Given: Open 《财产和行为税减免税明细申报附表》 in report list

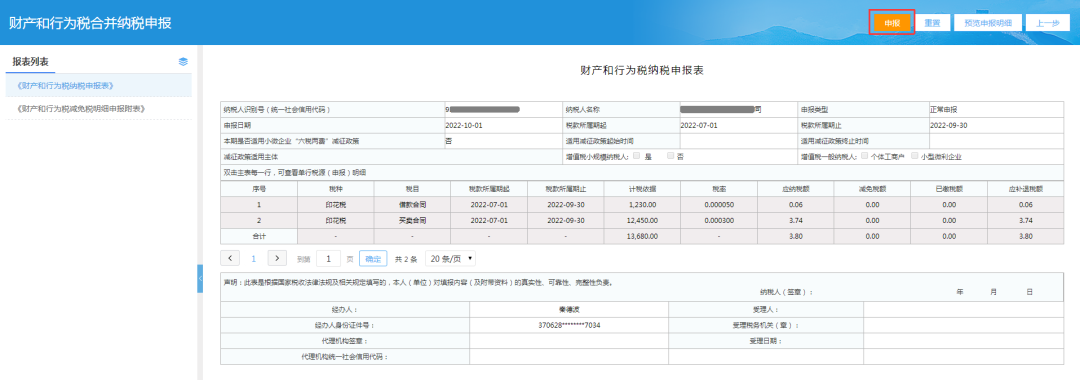Looking at the screenshot, I should point(99,109).
